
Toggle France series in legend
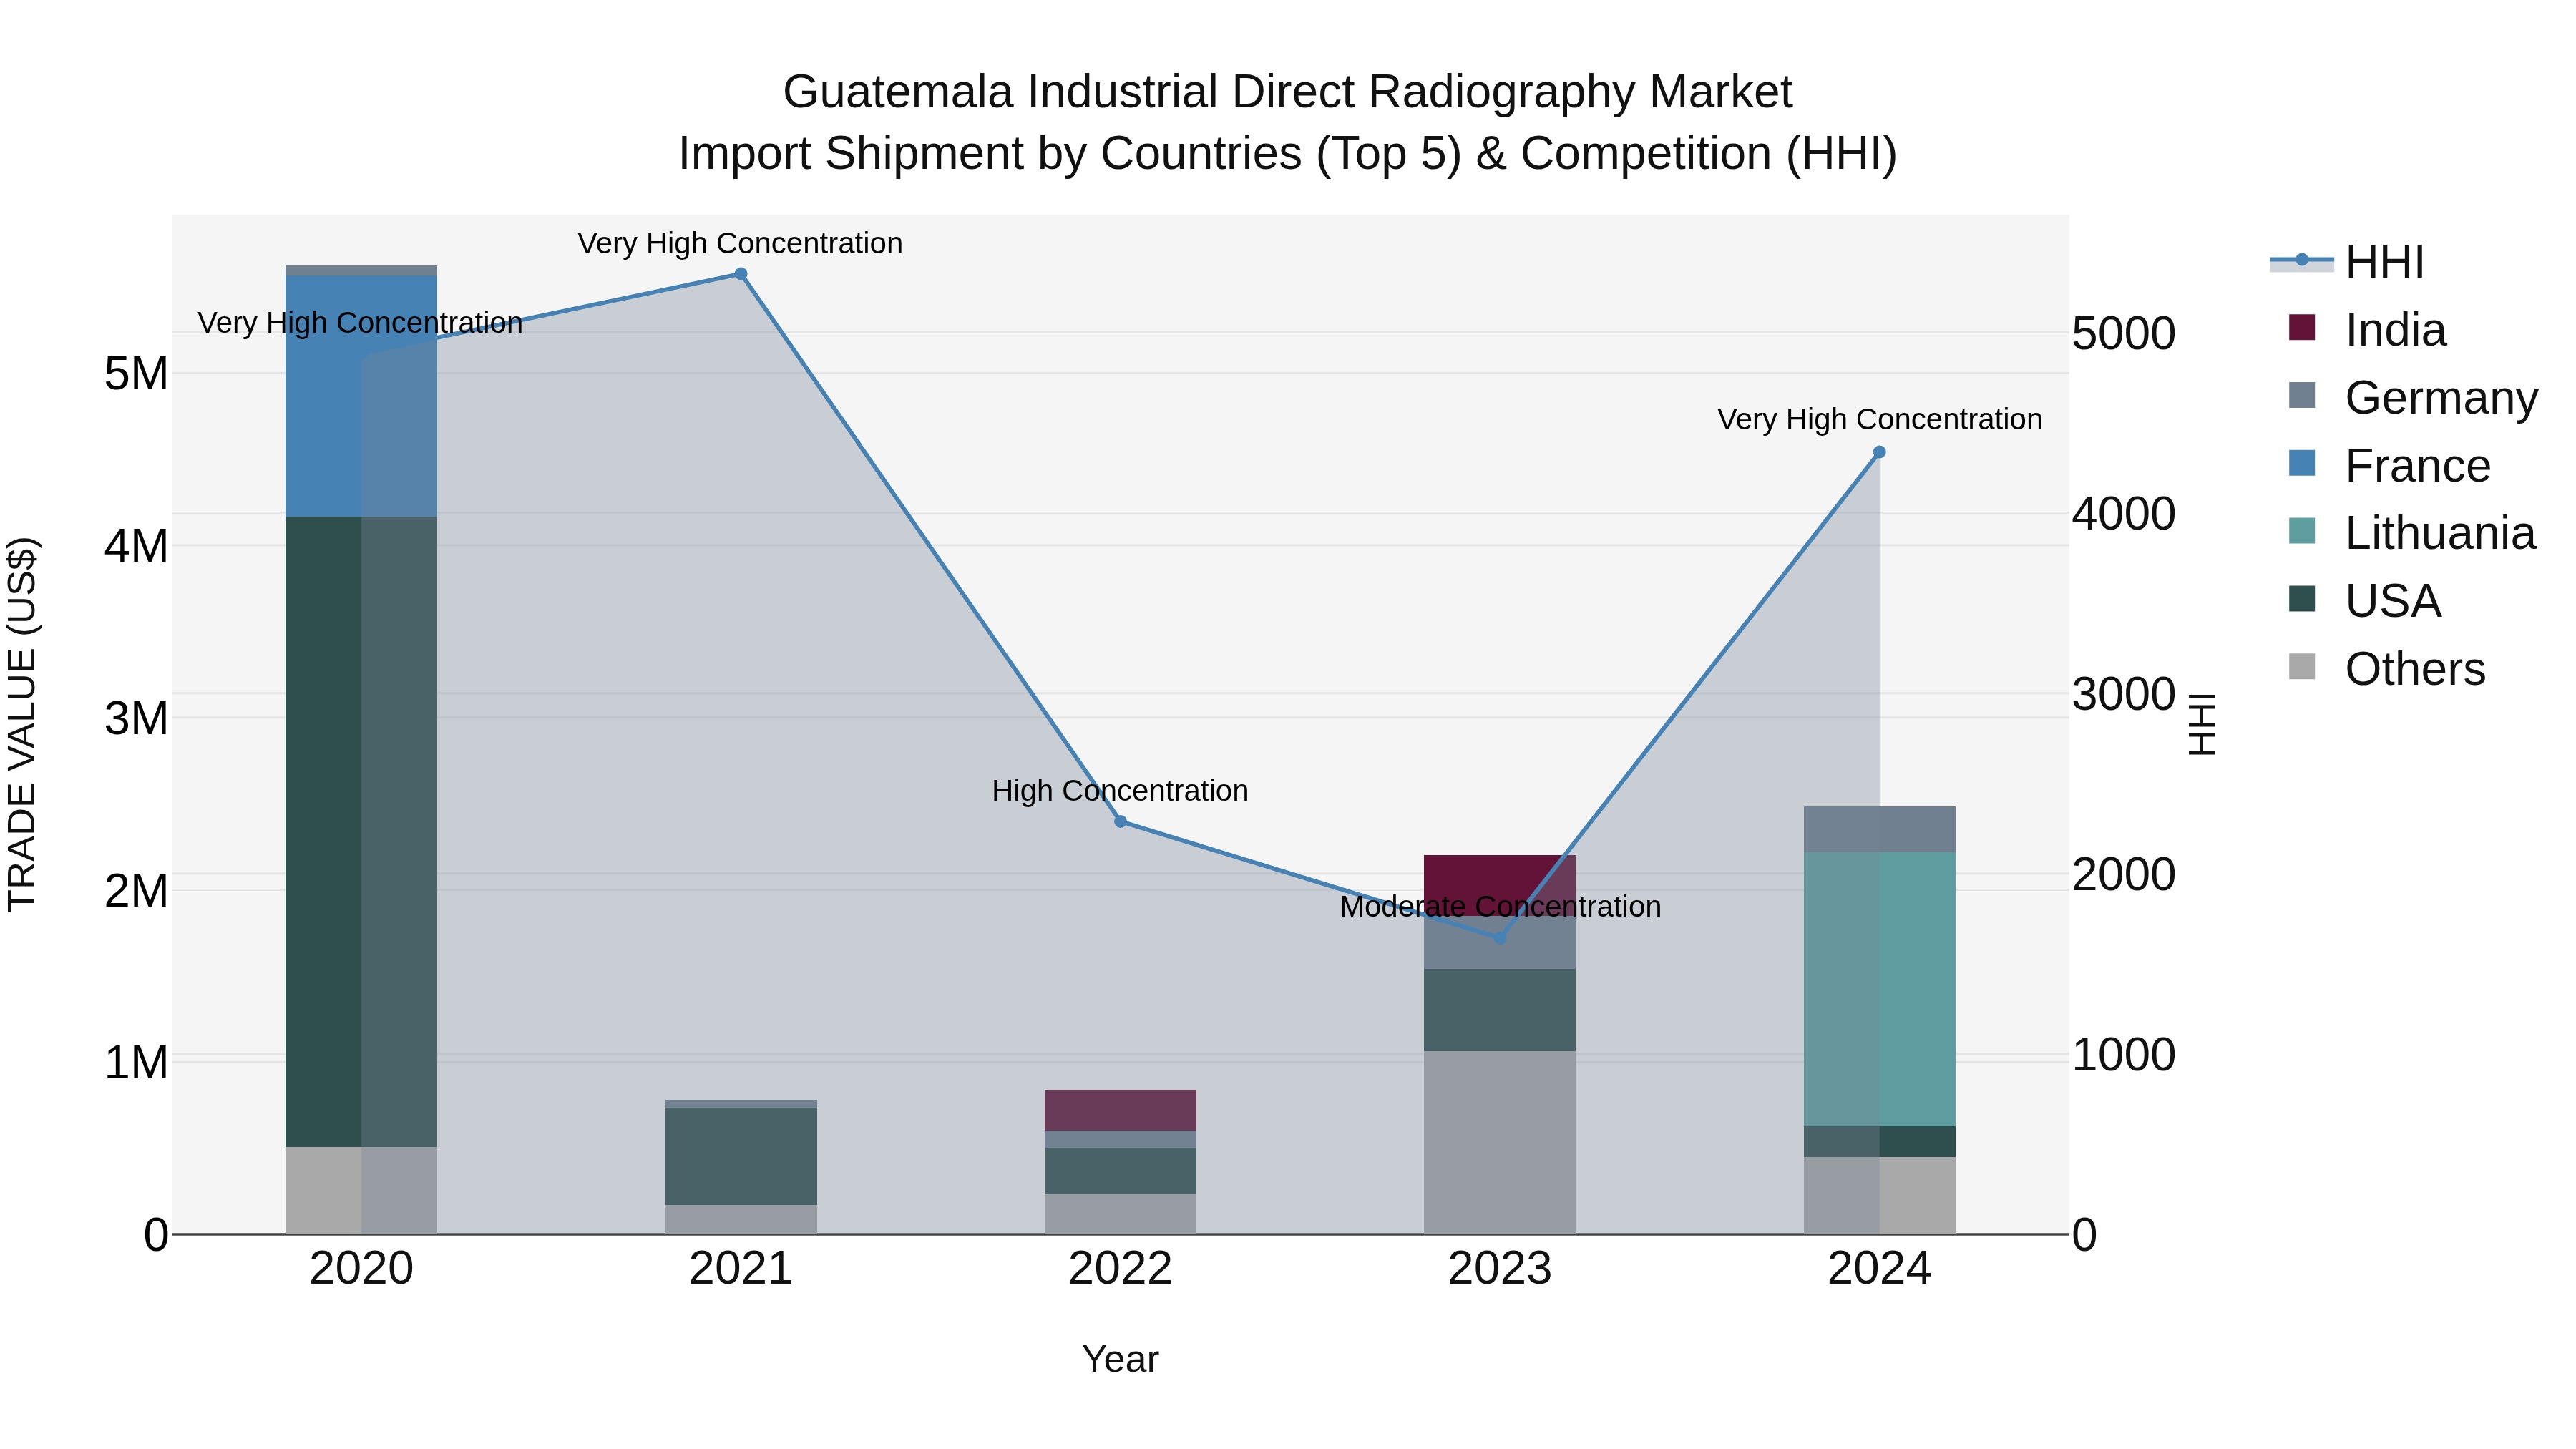[x=2389, y=466]
